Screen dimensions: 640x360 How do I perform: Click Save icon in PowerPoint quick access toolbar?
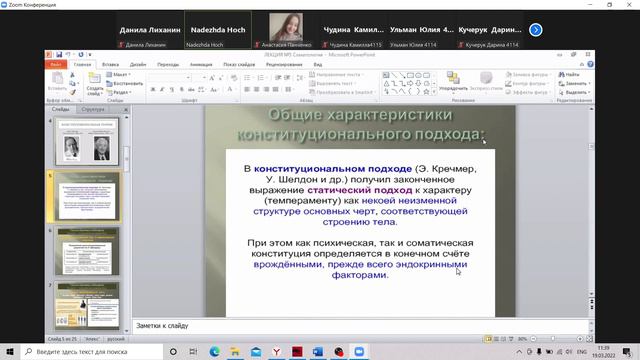tap(59, 55)
